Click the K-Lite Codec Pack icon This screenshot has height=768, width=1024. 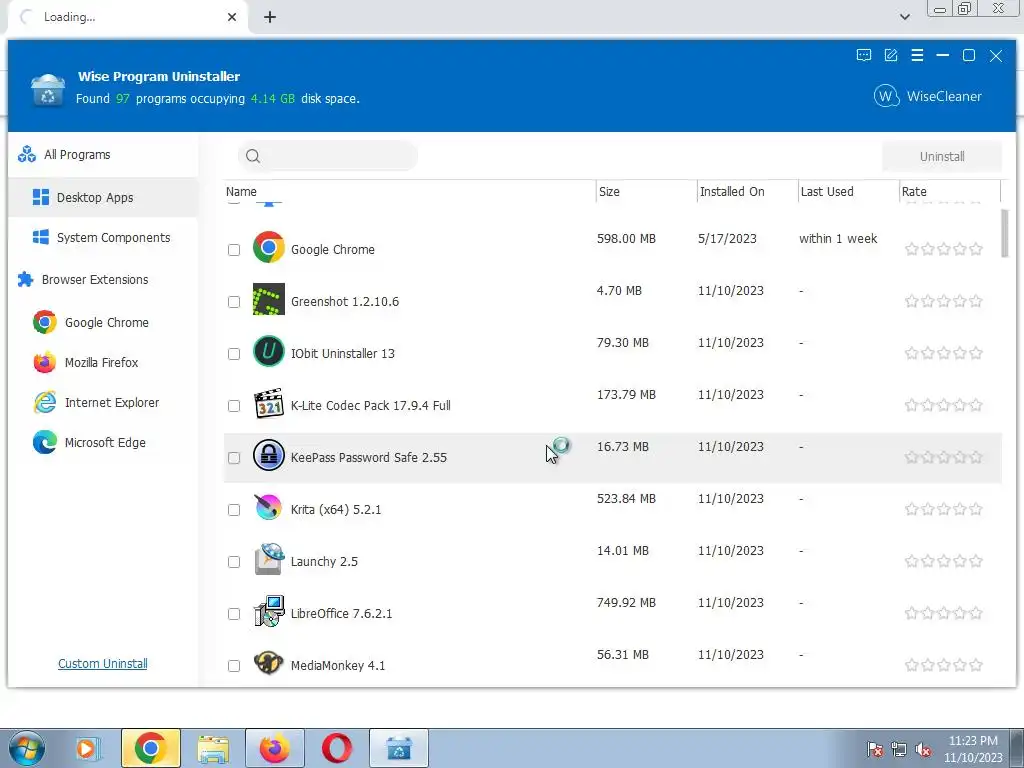268,404
